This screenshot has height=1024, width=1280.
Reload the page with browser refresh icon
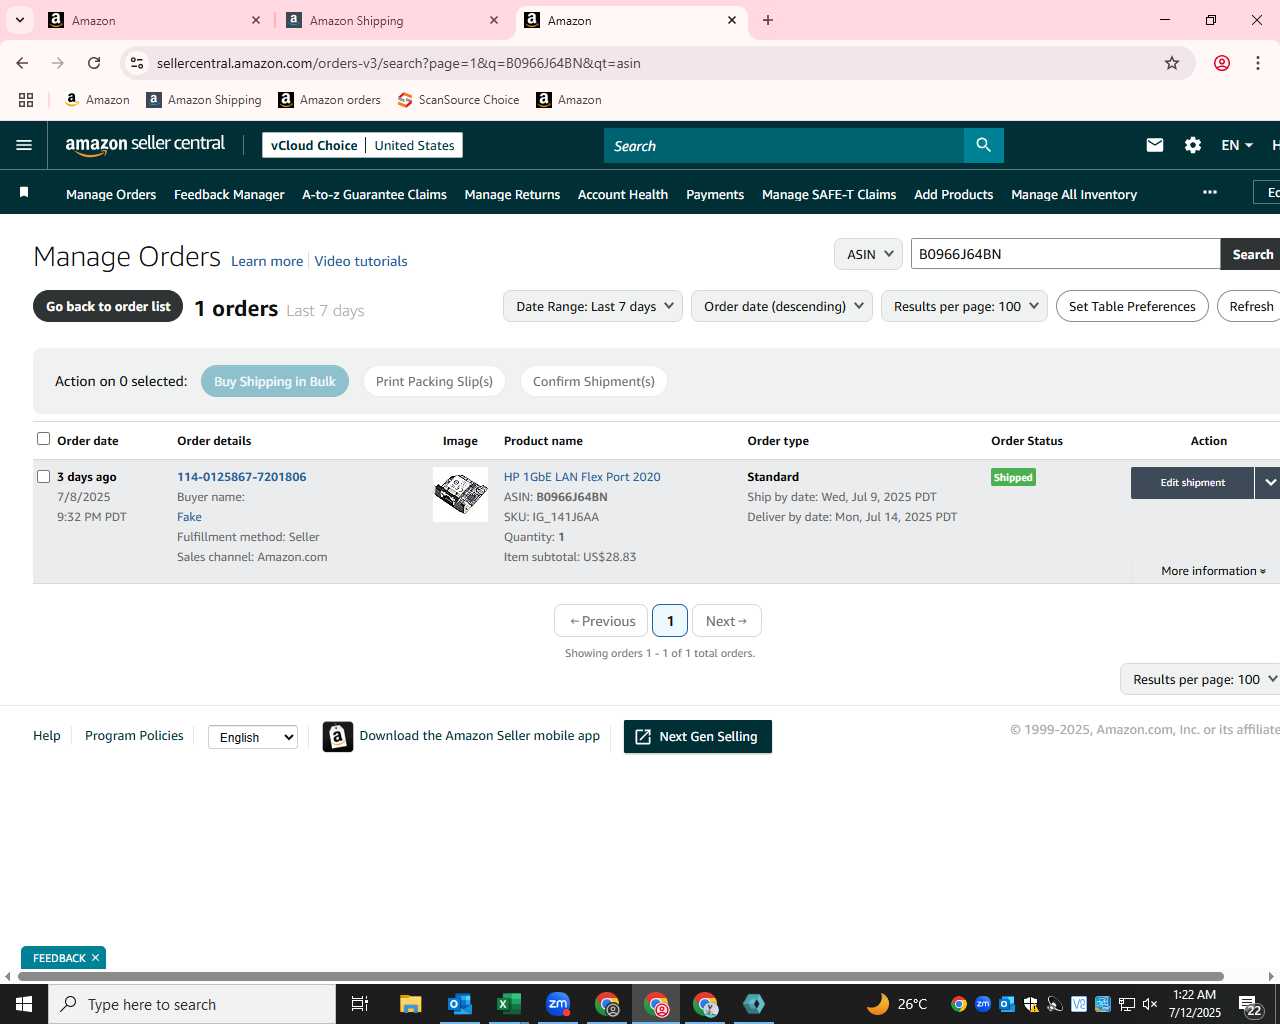tap(94, 63)
